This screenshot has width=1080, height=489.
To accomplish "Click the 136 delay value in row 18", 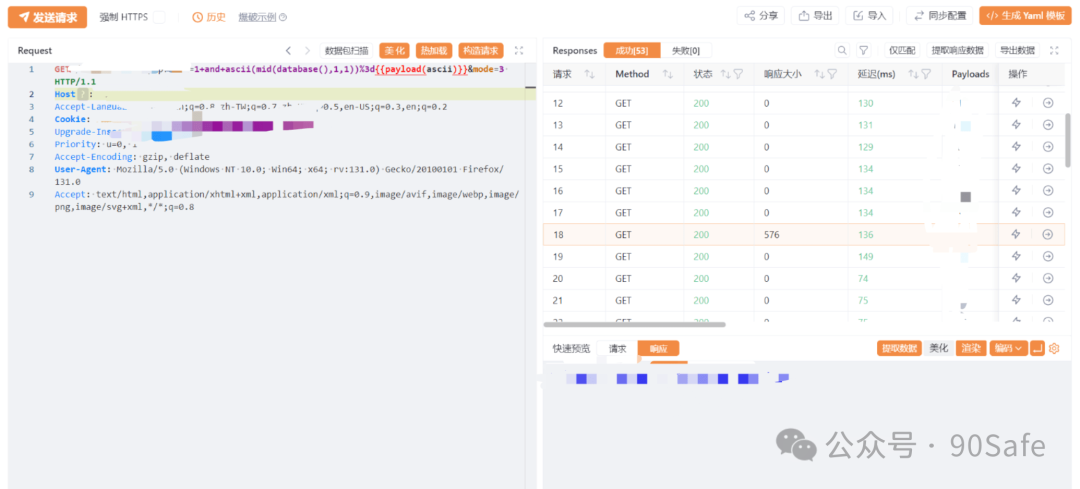I will point(865,235).
